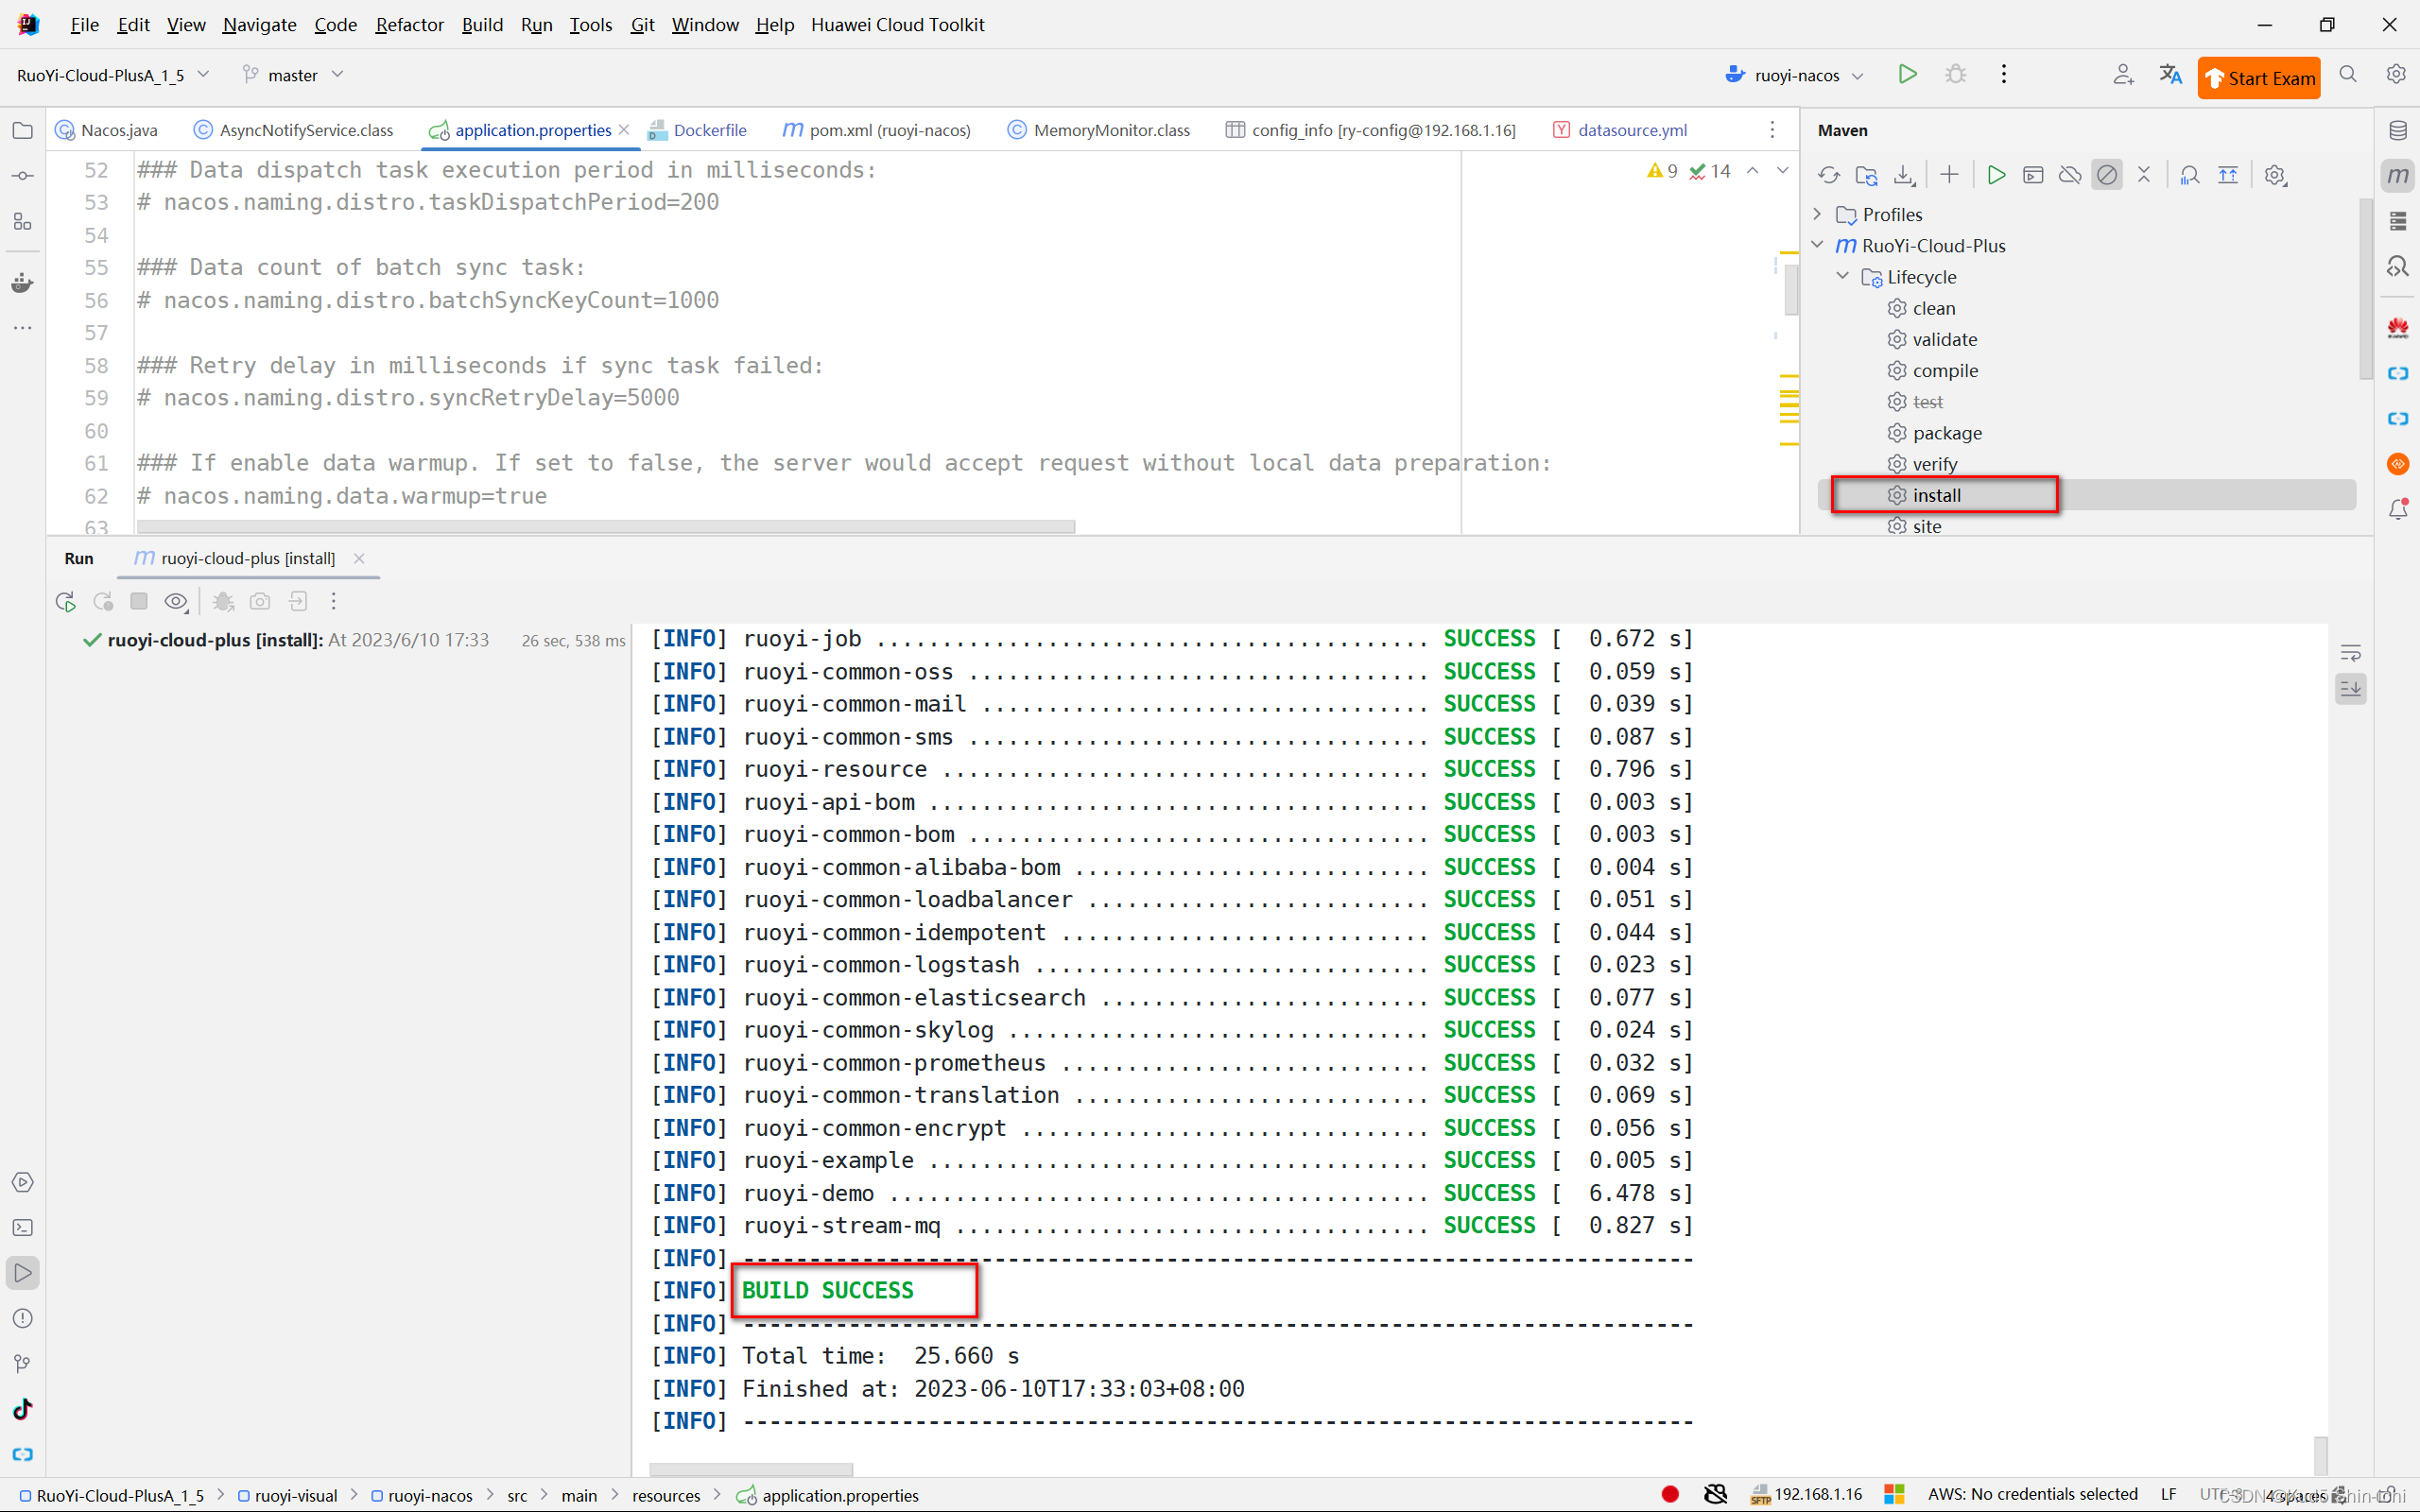2420x1512 pixels.
Task: Open the Services tool window
Action: click(22, 1182)
